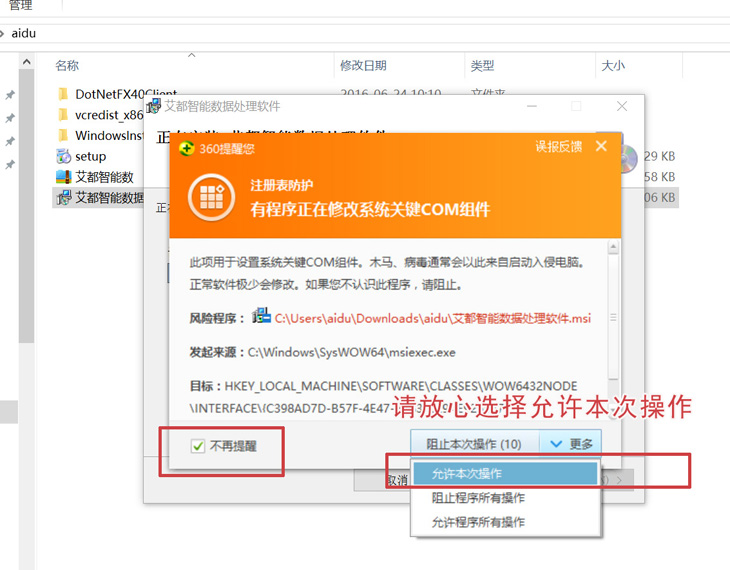This screenshot has height=570, width=730.
Task: Close the 360 warning dialog
Action: [601, 146]
